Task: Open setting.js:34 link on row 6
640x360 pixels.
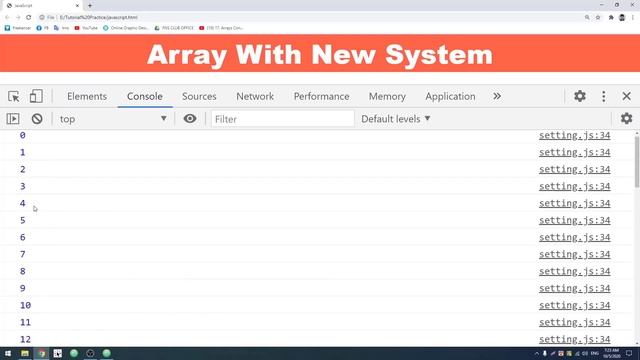Action: pos(575,238)
